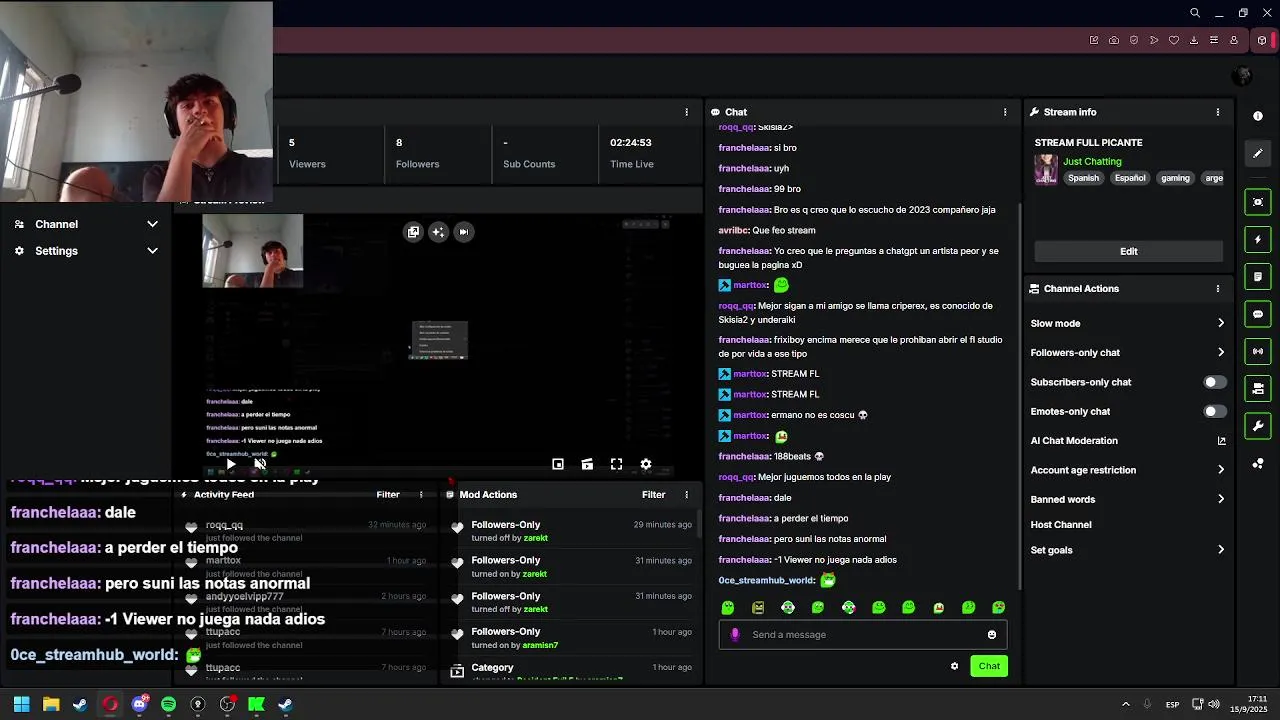Click purple microphone icon in chat input
Viewport: 1280px width, 720px height.
tap(735, 634)
